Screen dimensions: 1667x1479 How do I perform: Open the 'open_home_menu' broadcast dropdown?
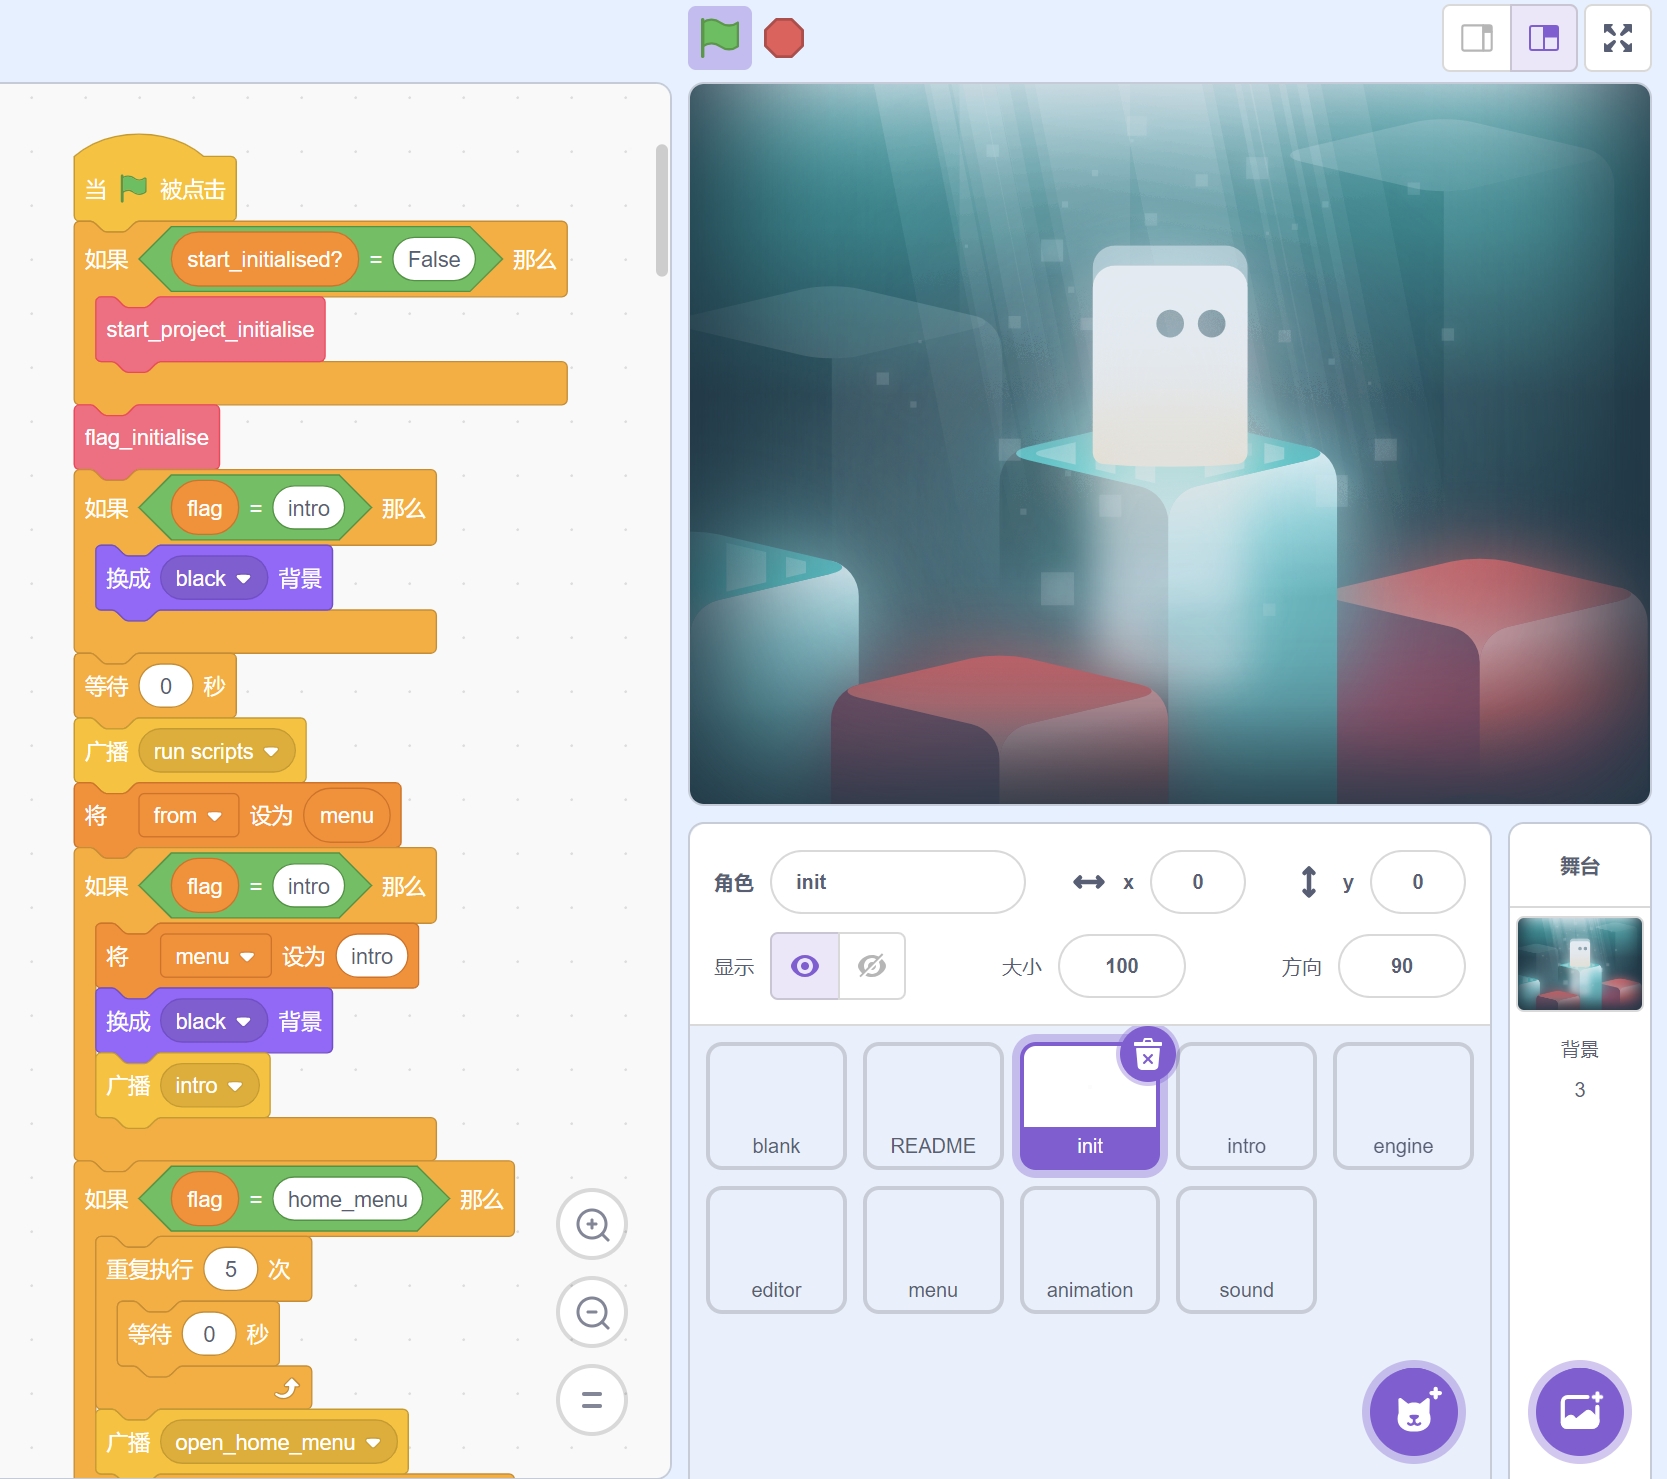[x=373, y=1443]
